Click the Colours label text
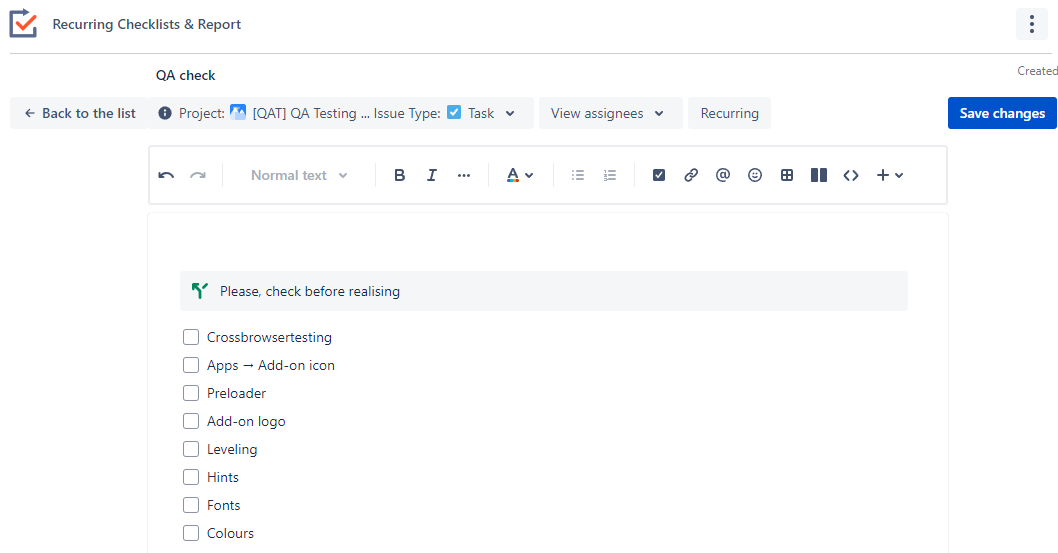Image resolution: width=1058 pixels, height=553 pixels. tap(230, 533)
